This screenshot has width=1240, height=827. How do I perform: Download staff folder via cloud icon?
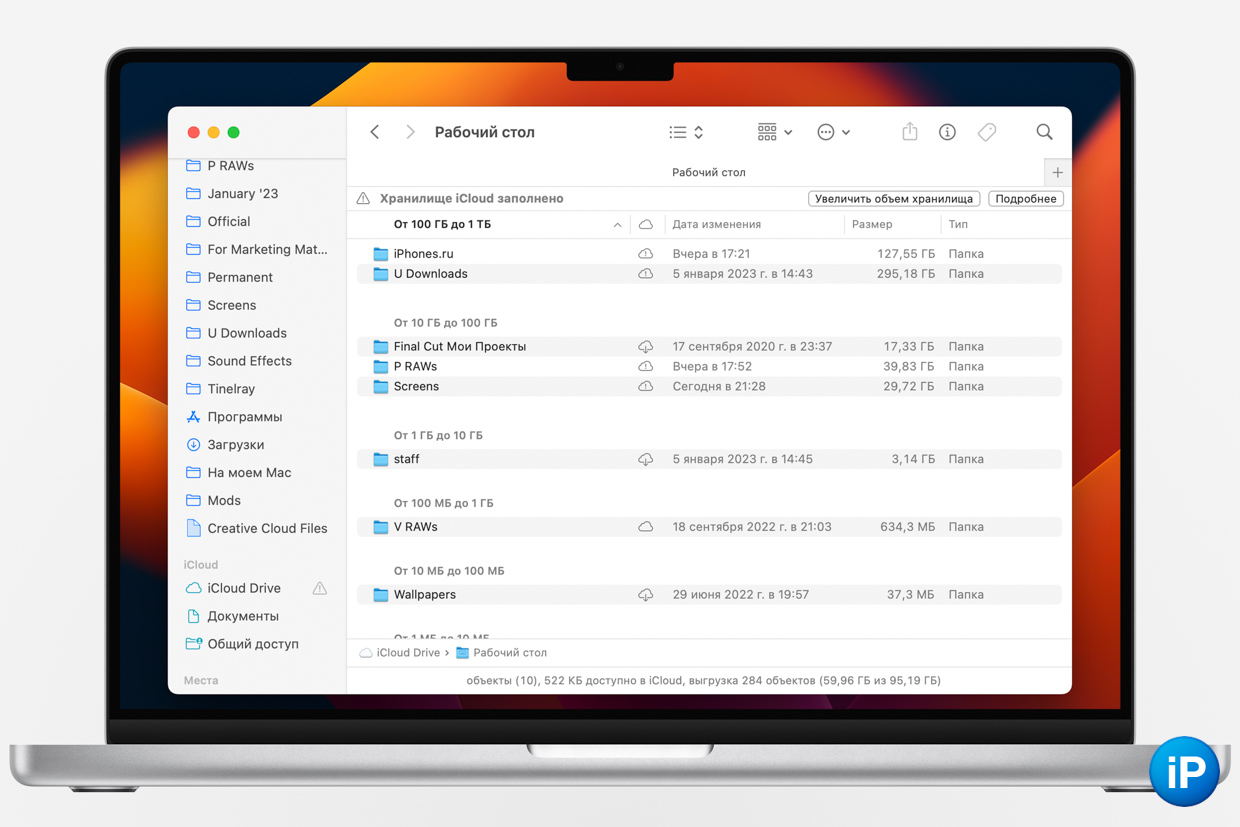coord(645,460)
